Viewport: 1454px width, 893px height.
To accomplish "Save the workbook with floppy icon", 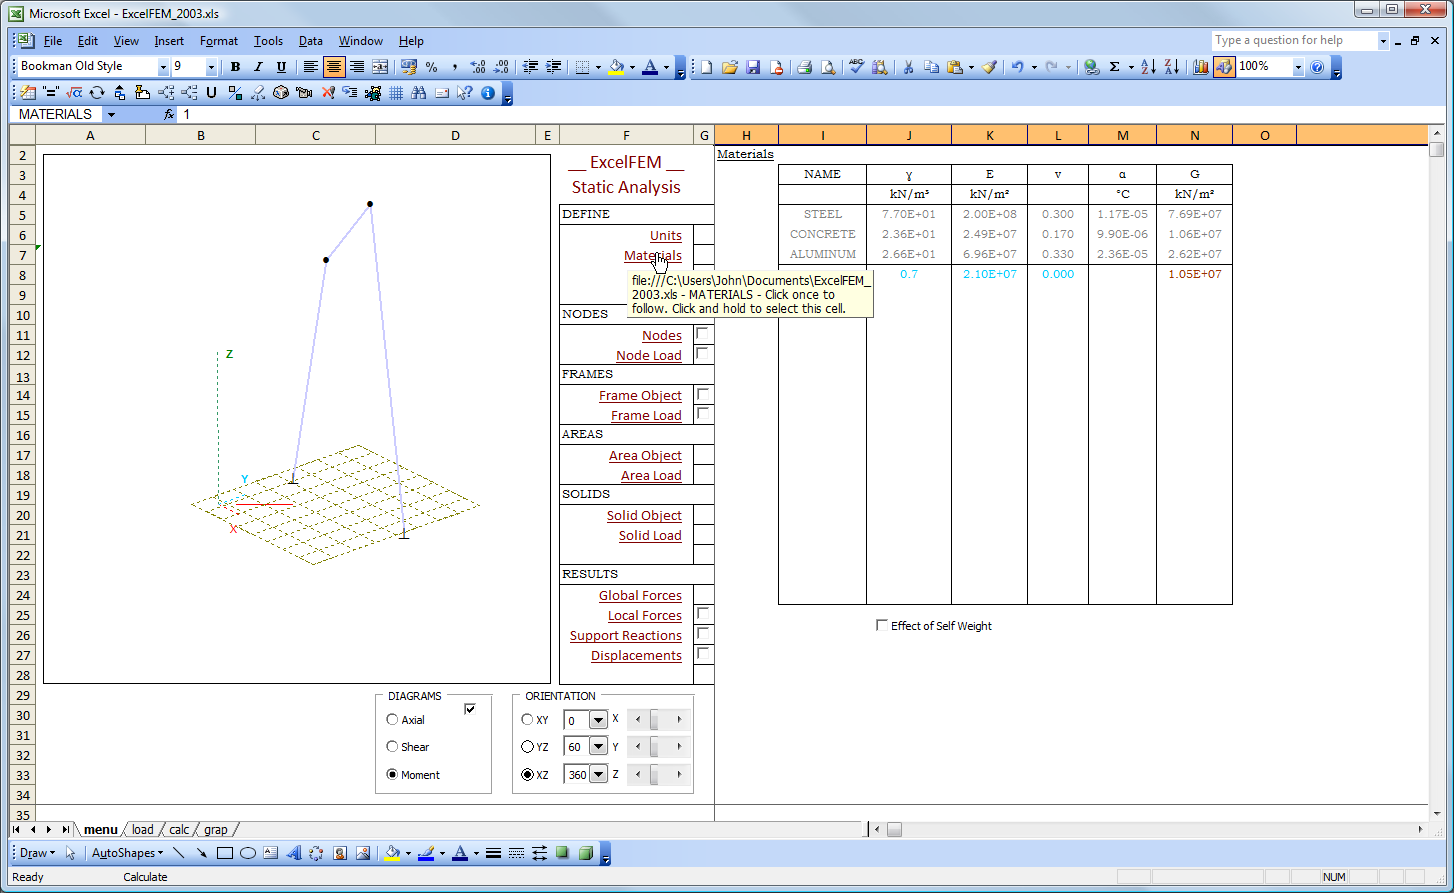I will [753, 67].
